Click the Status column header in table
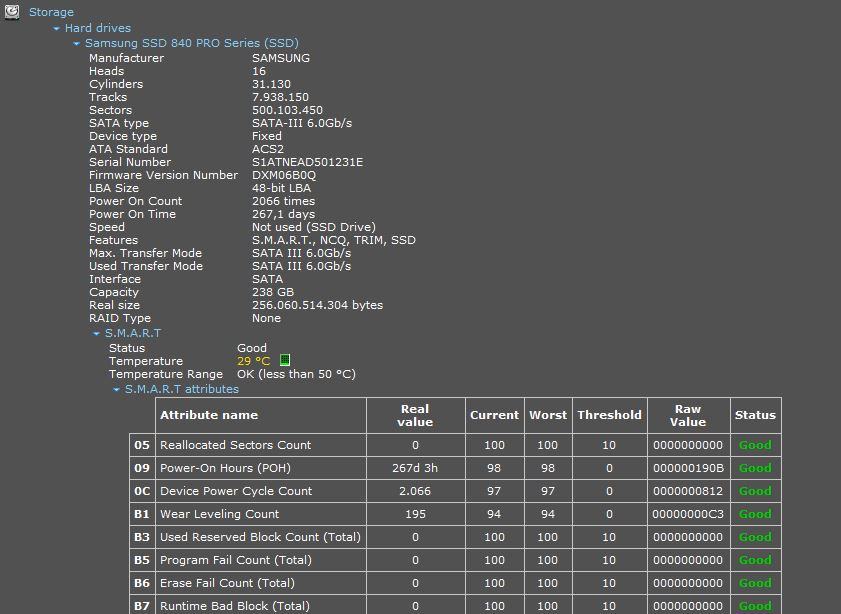841x614 pixels. click(755, 415)
